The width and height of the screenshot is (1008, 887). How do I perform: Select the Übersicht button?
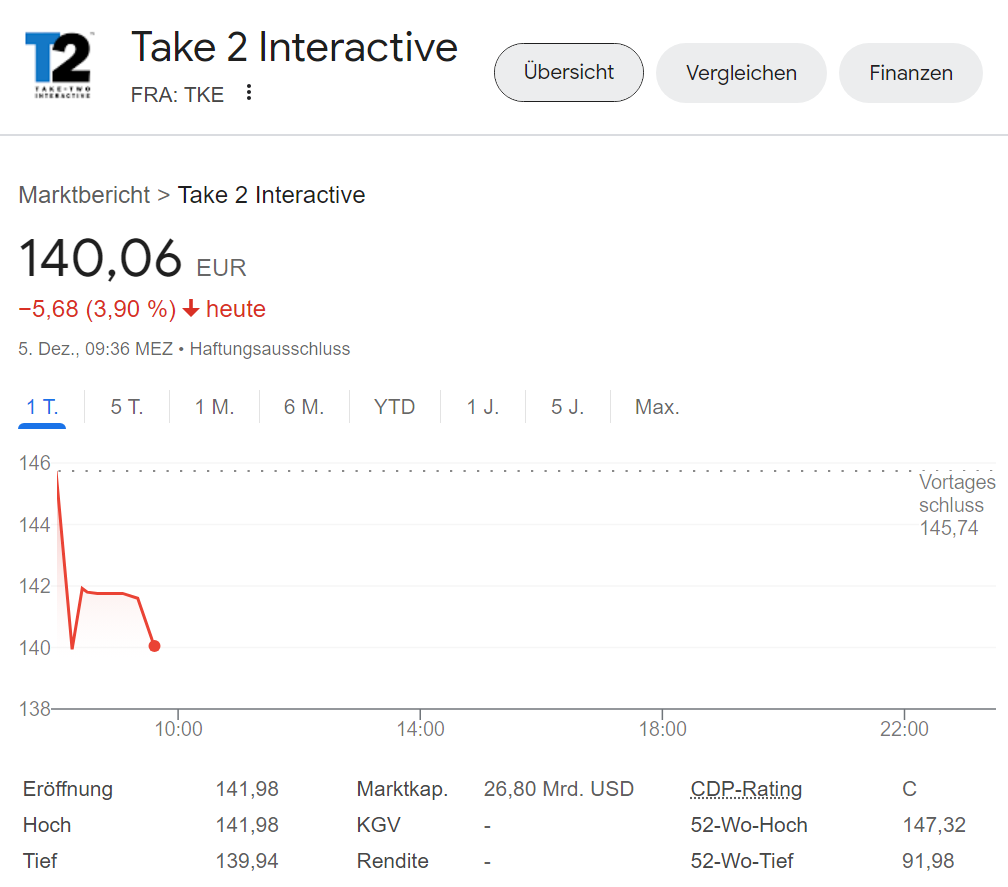coord(568,73)
